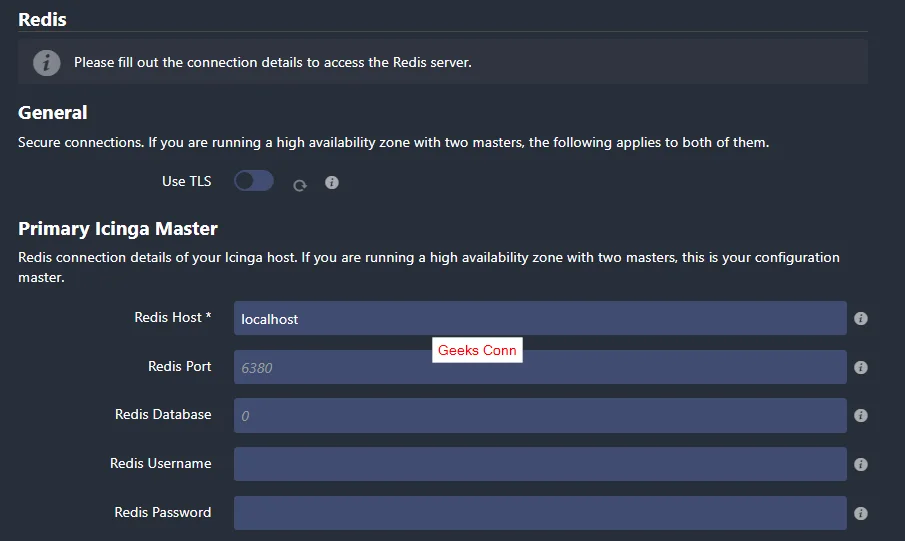Screen dimensions: 905x541
Task: Click the Redis Database label
Action: tap(163, 414)
